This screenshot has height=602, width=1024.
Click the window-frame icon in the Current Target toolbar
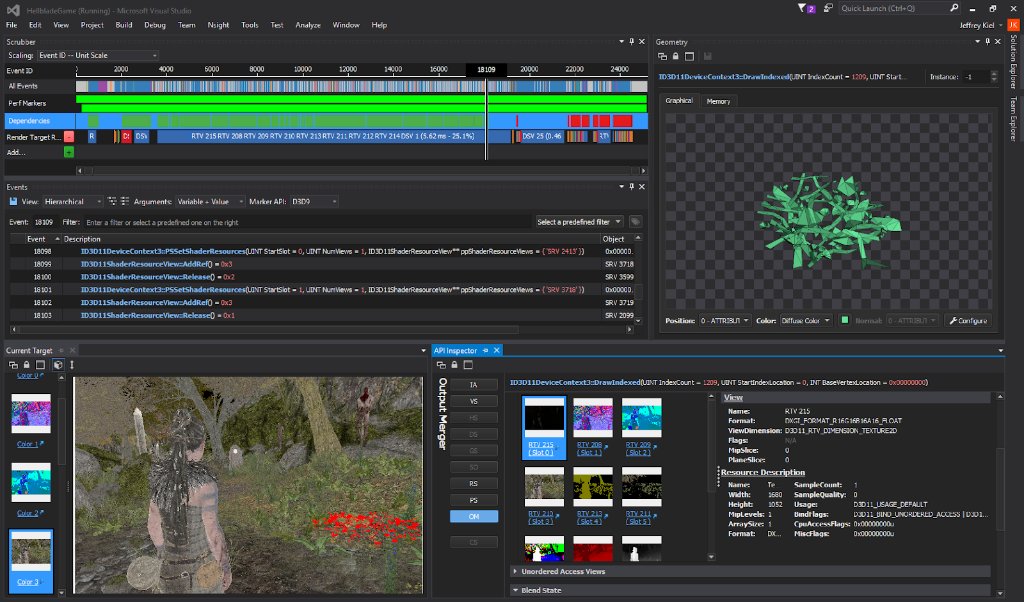(40, 365)
